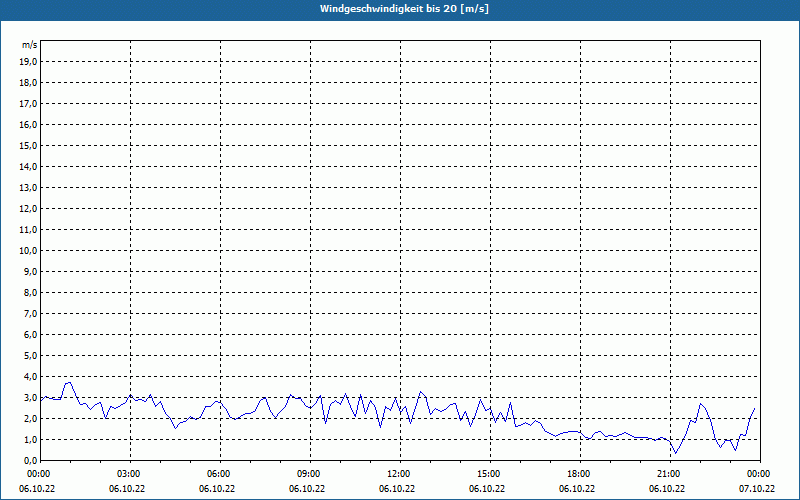Click the 7,0 y-axis label
This screenshot has height=500, width=800.
pos(32,314)
